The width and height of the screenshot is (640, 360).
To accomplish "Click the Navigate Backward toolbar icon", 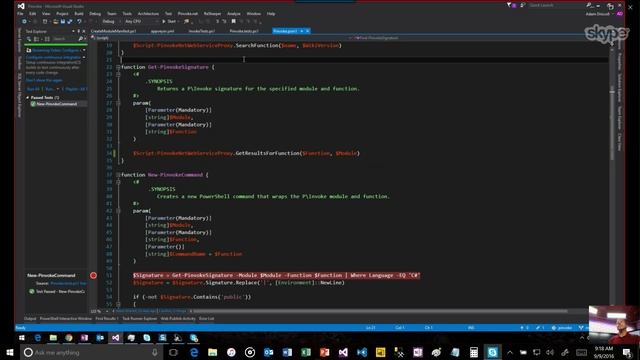I will click(24, 21).
